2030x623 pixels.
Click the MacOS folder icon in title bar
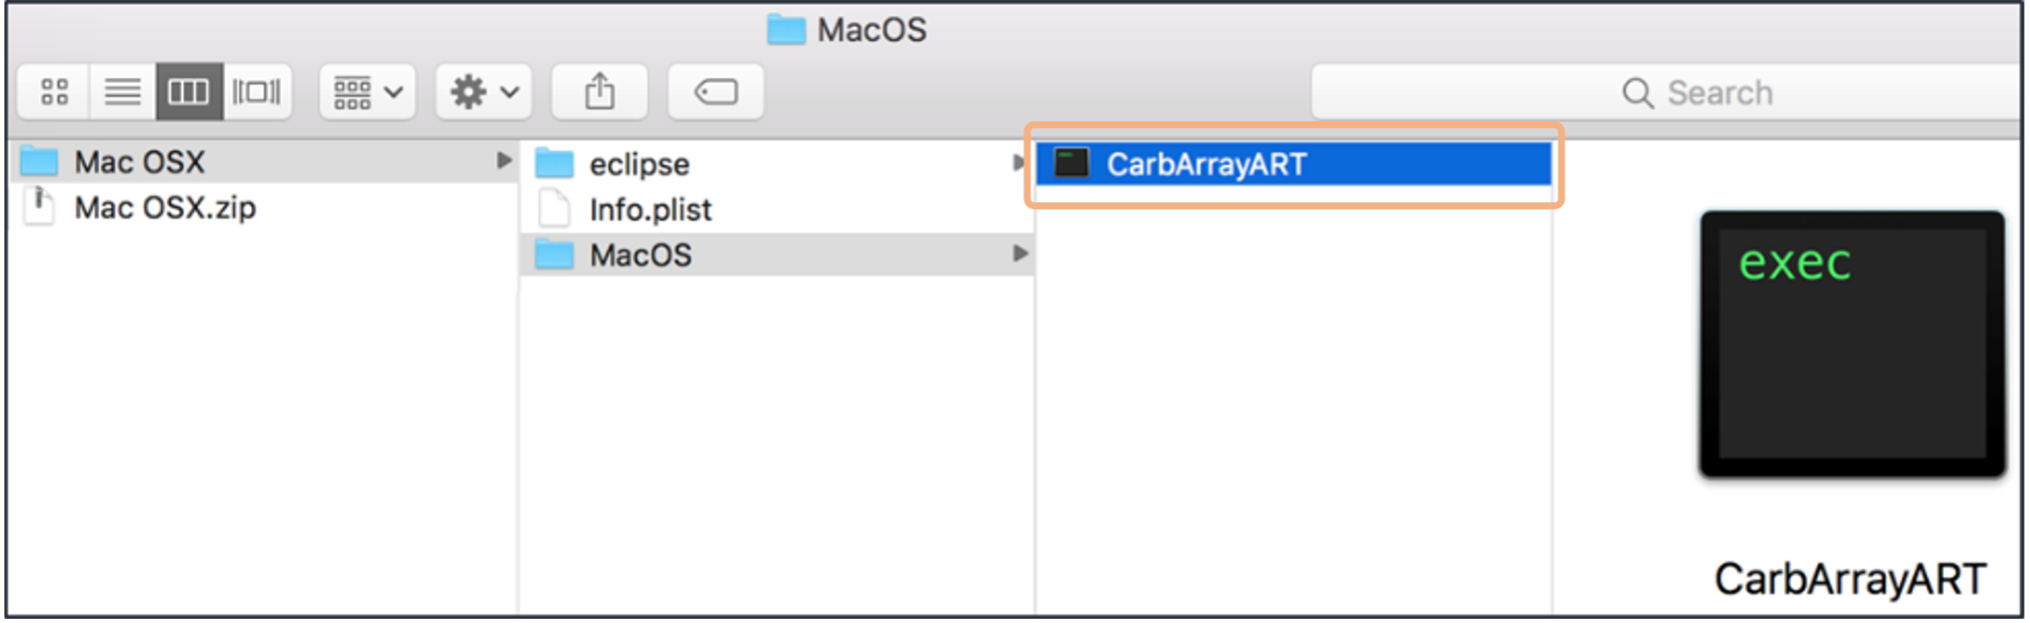point(786,30)
